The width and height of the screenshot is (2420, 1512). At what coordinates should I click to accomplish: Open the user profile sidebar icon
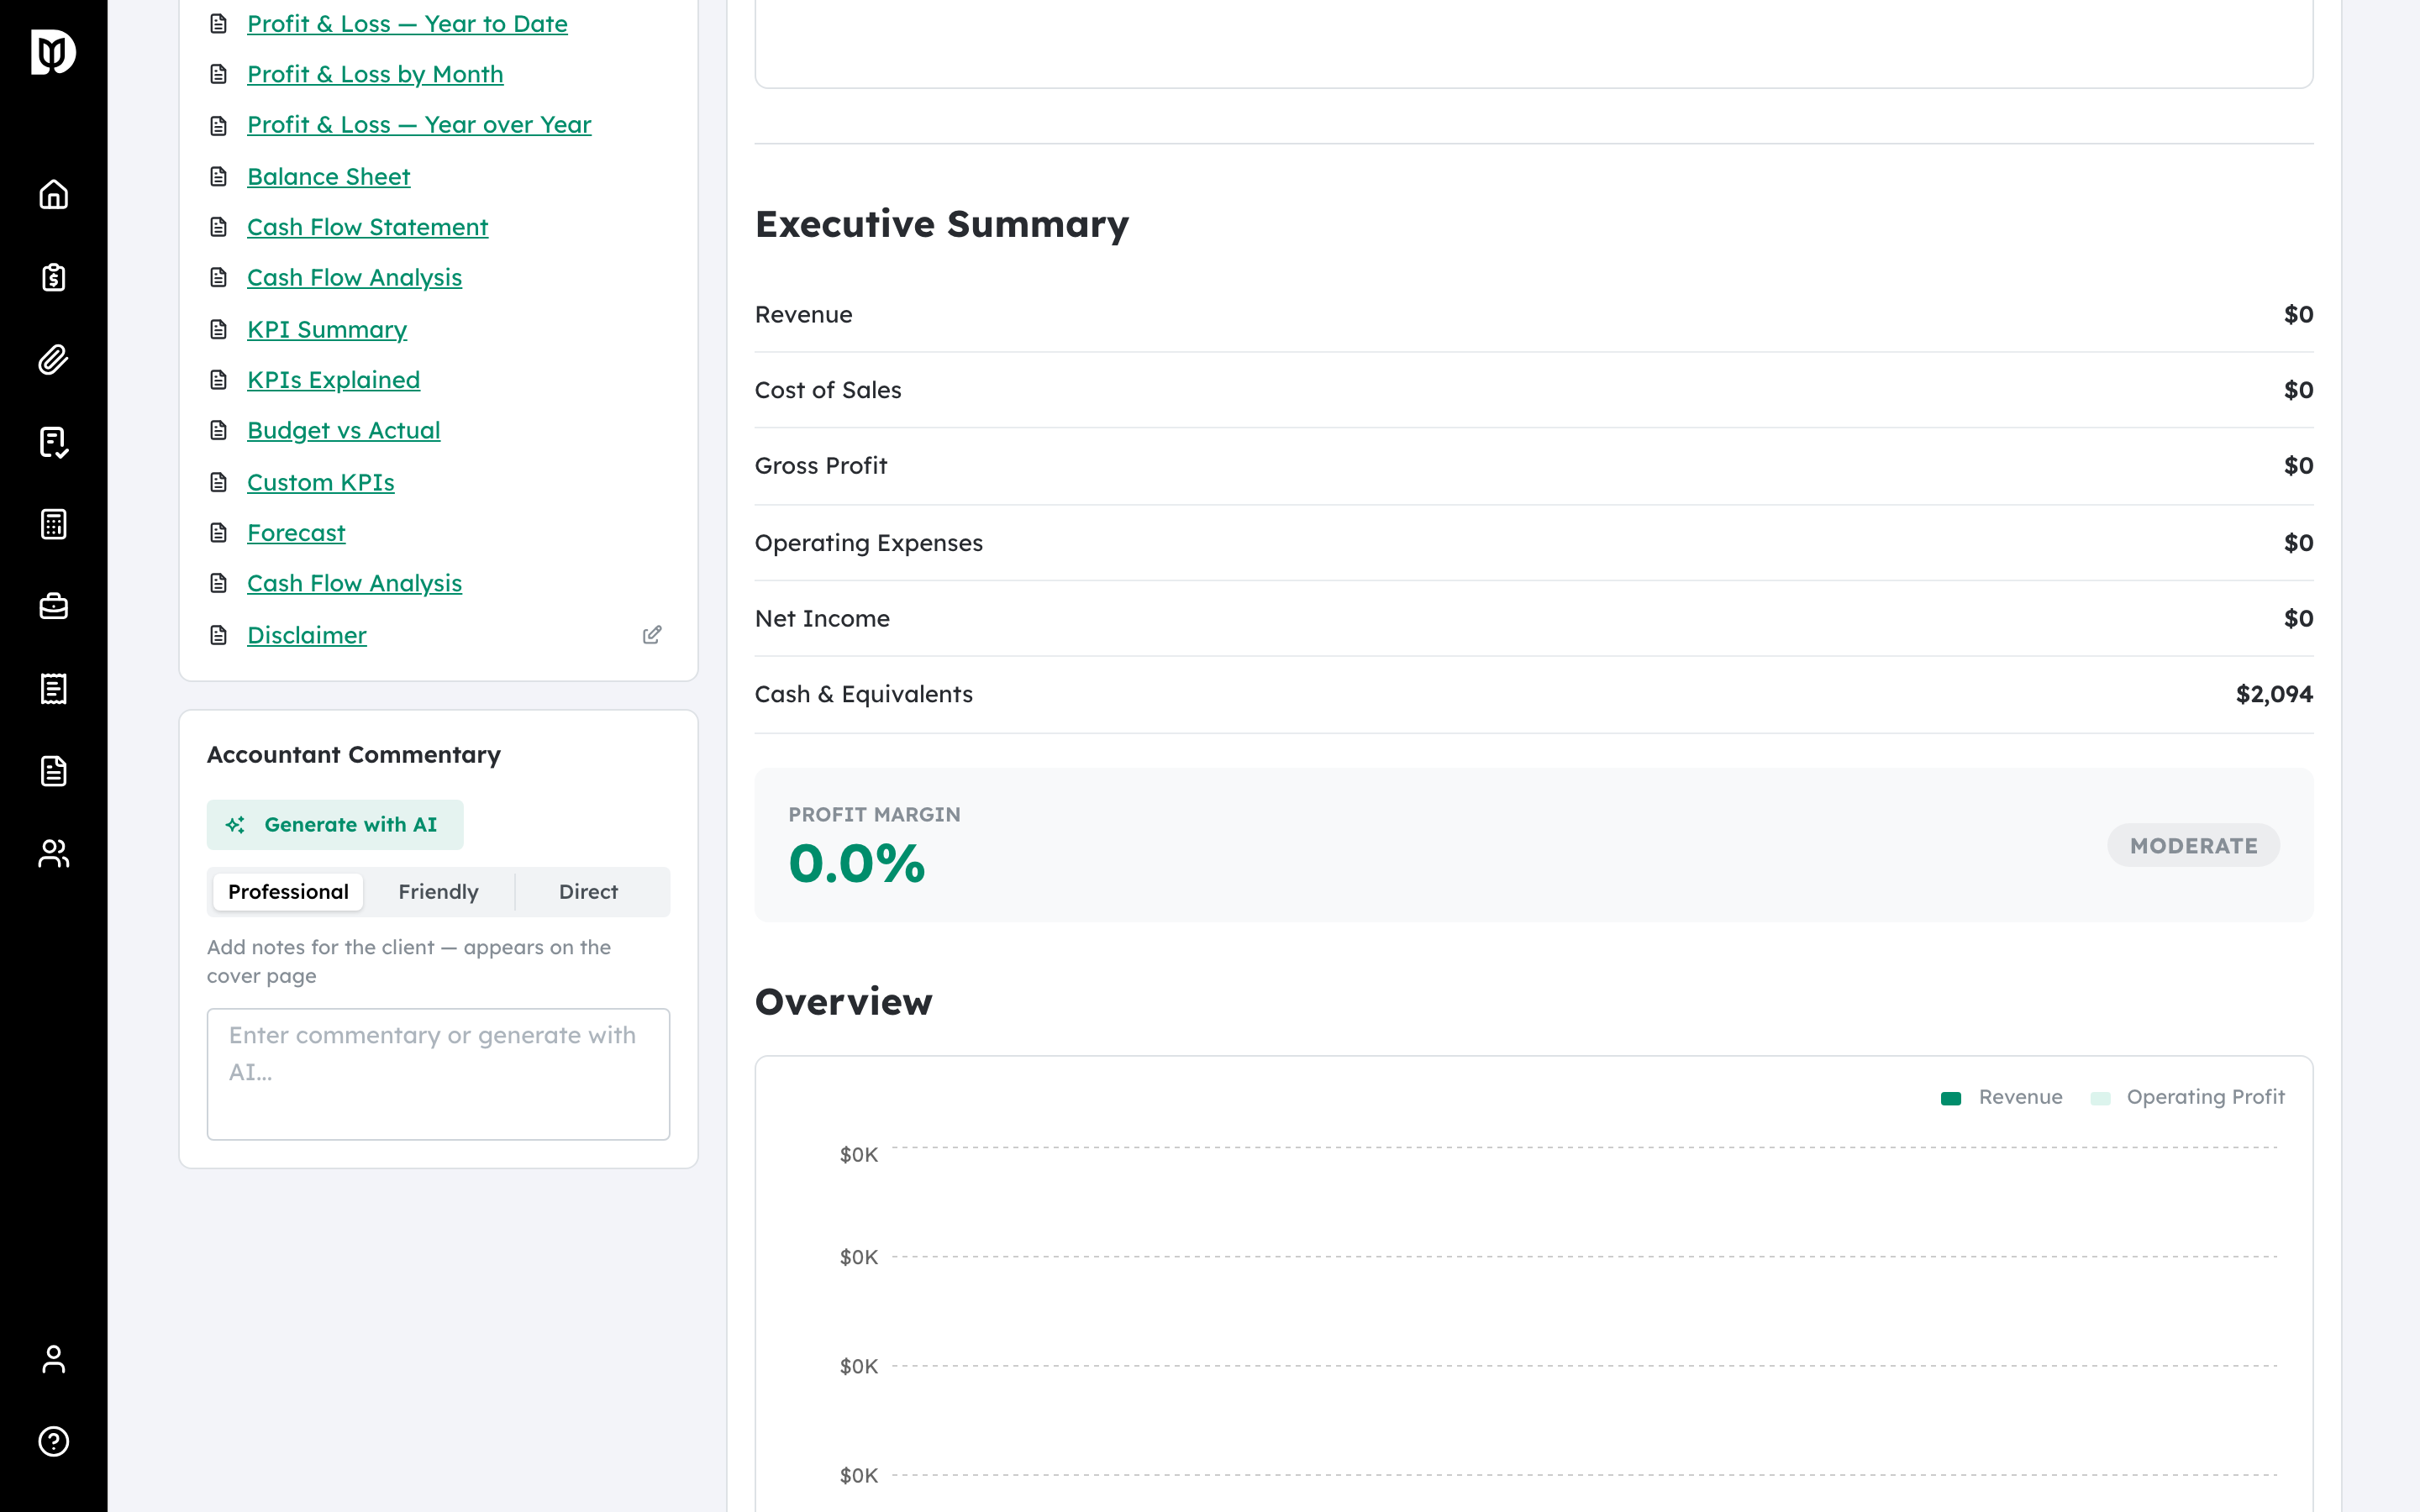(x=53, y=1359)
